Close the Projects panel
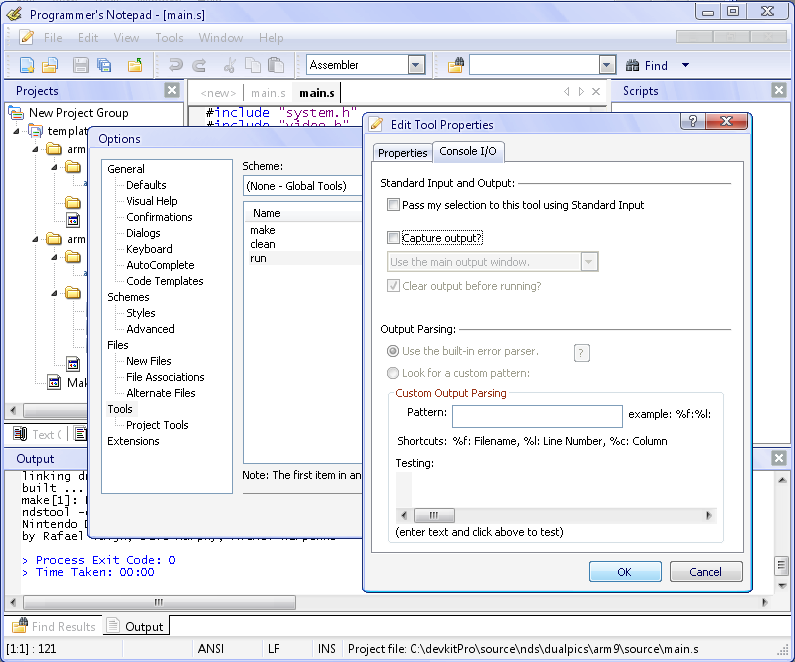 tap(171, 90)
